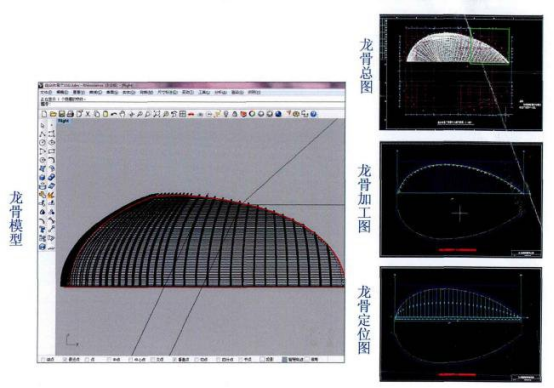
Task: Select the Circle tool in left toolbar
Action: click(42, 143)
